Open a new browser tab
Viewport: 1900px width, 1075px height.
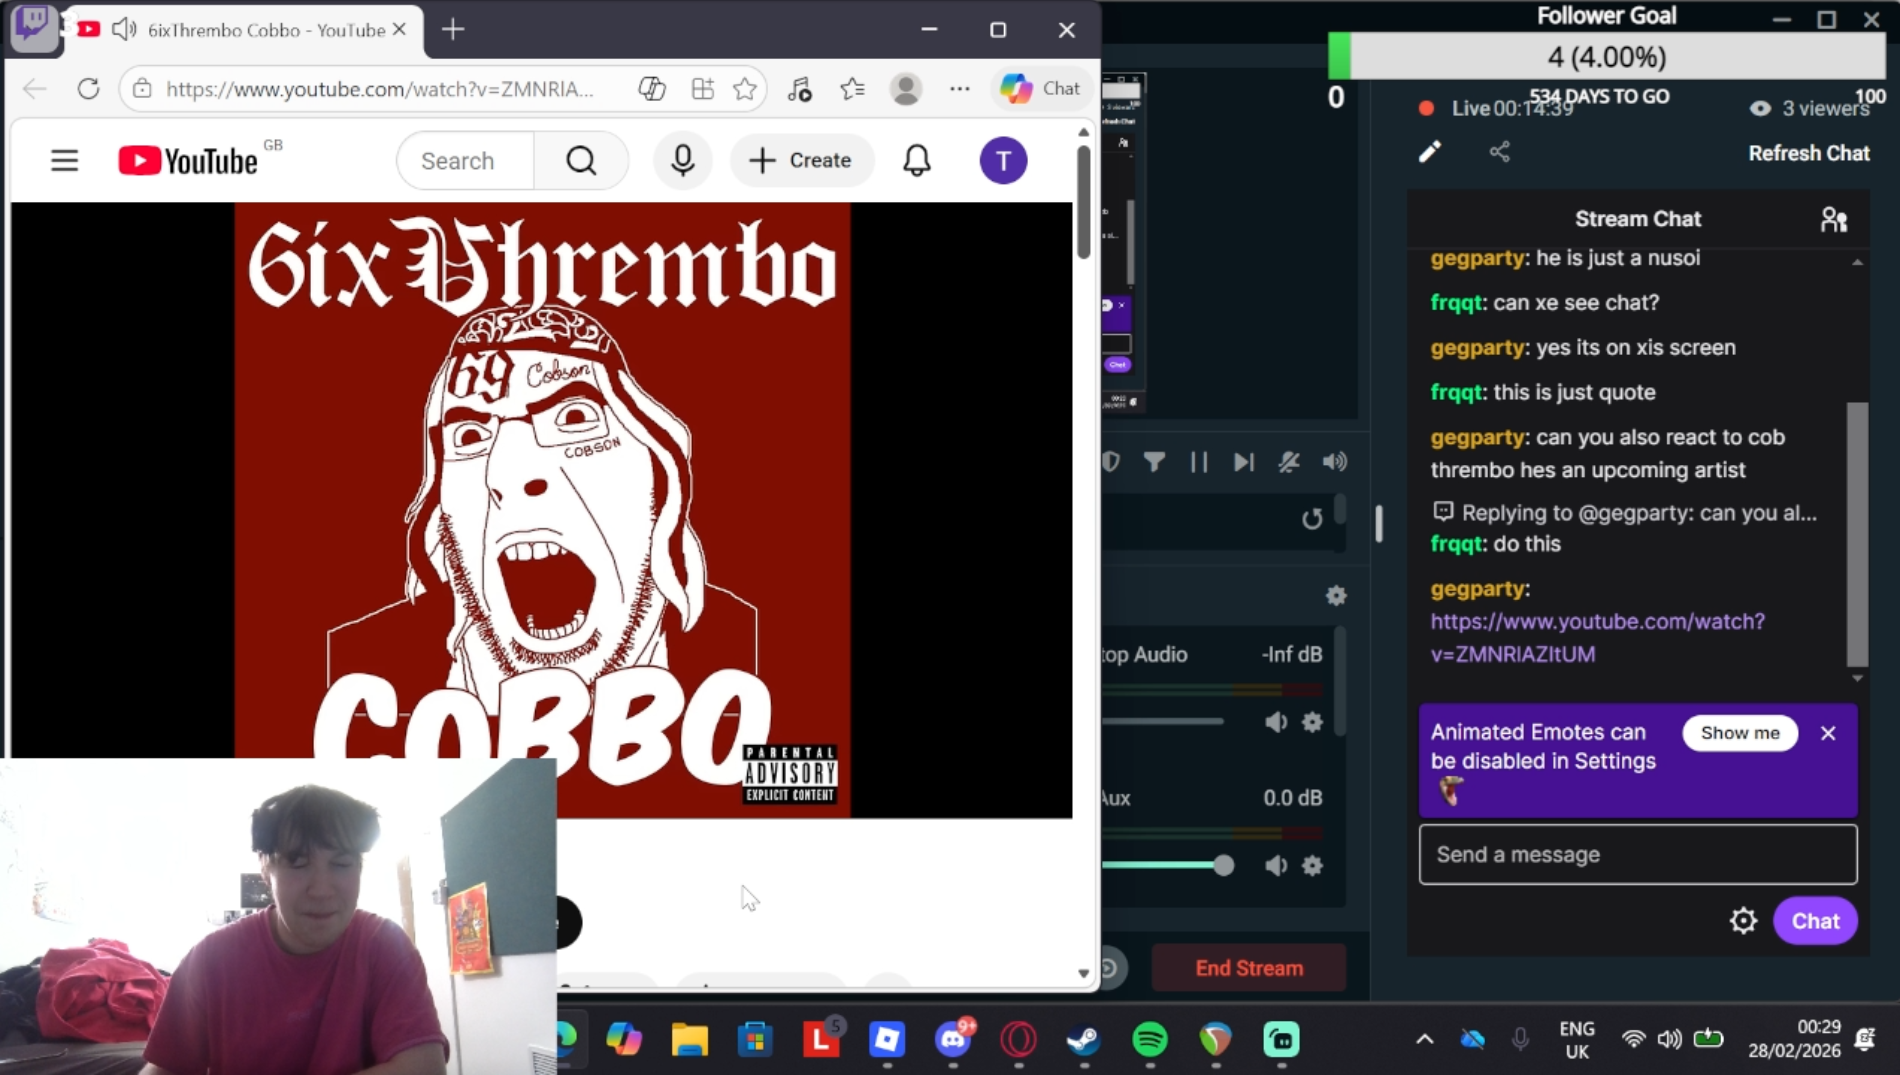[453, 30]
